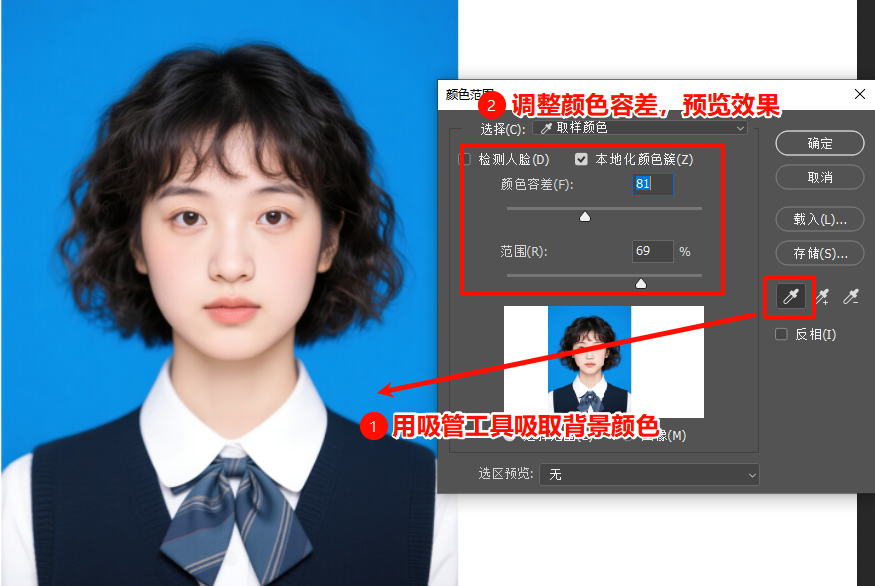Click the 取消 cancel button
Viewport: 875px width, 586px height.
click(x=820, y=177)
